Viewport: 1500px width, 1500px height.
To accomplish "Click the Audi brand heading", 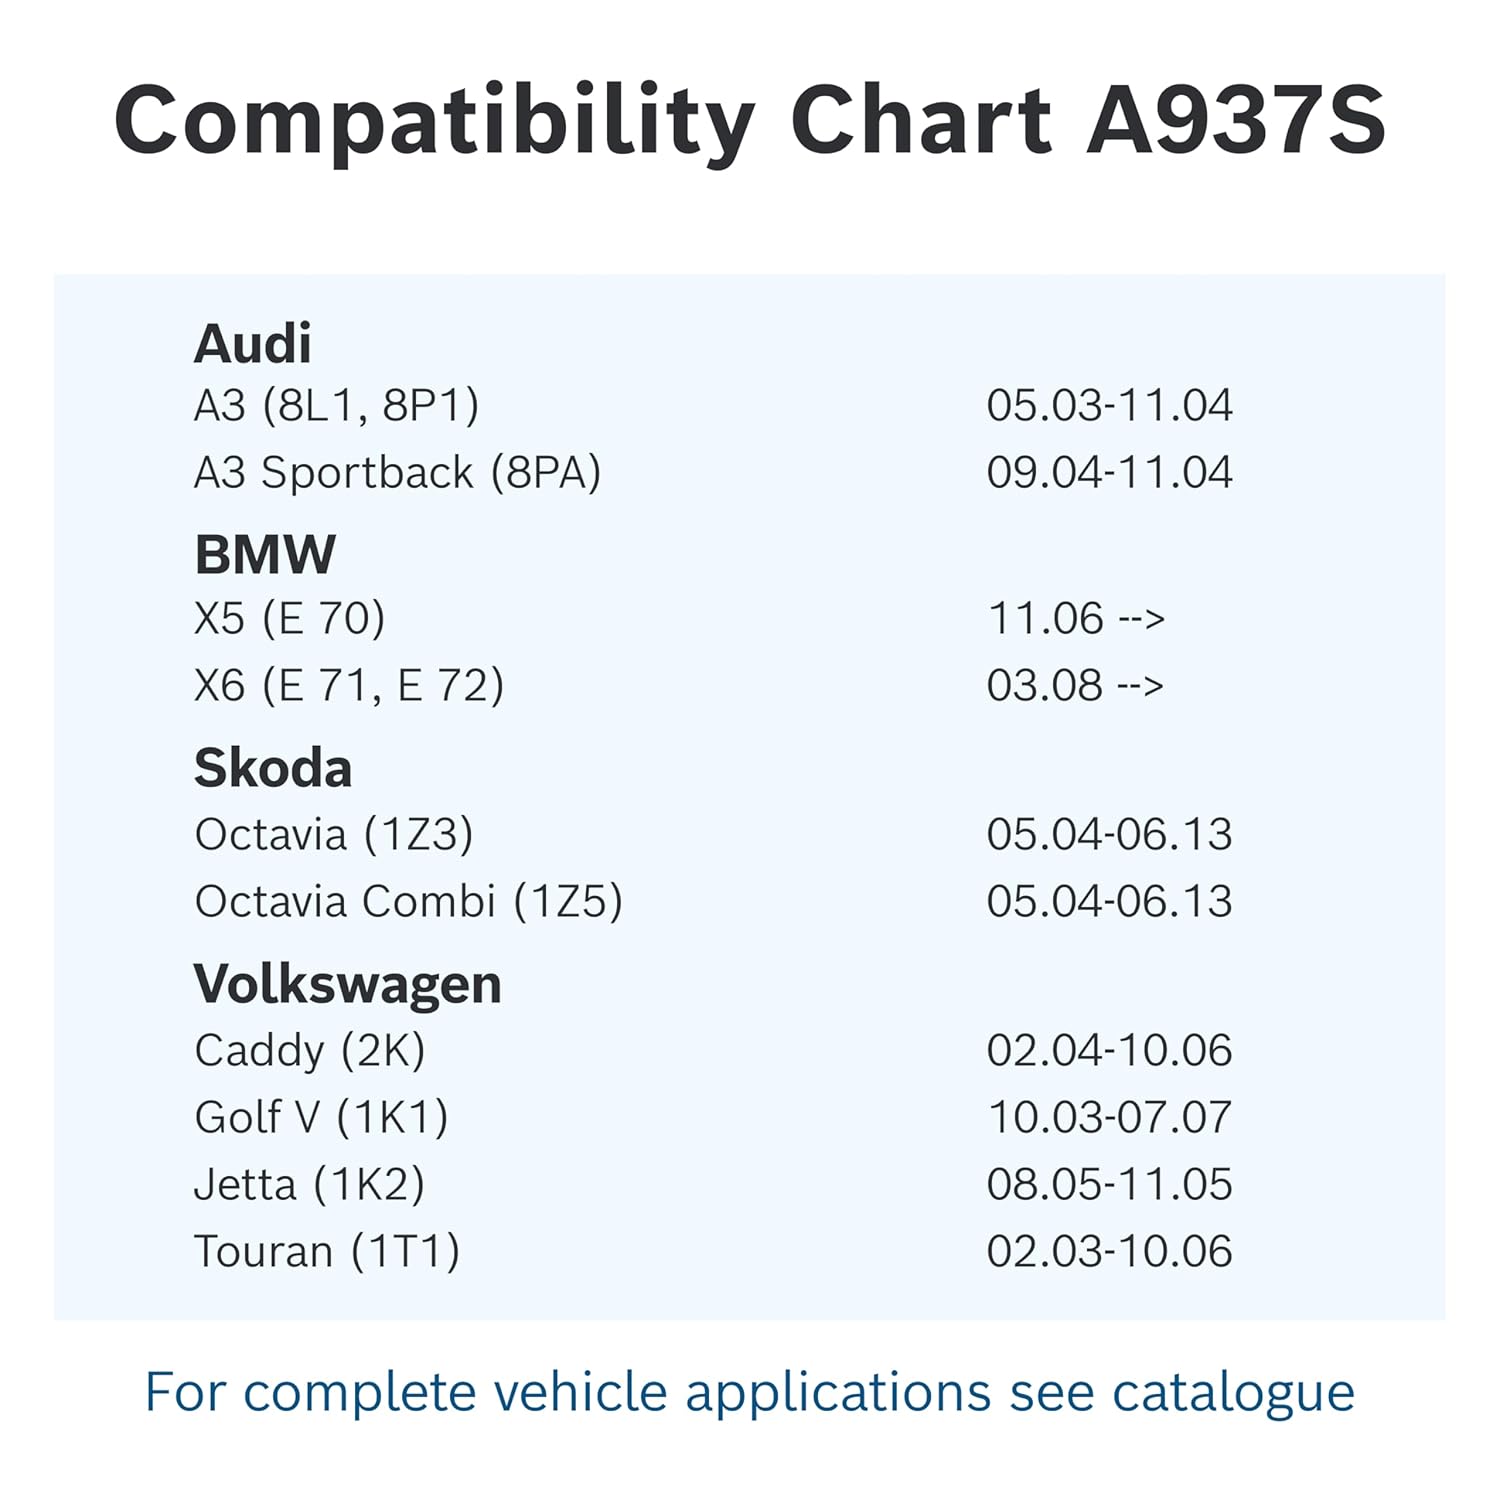I will click(x=252, y=344).
